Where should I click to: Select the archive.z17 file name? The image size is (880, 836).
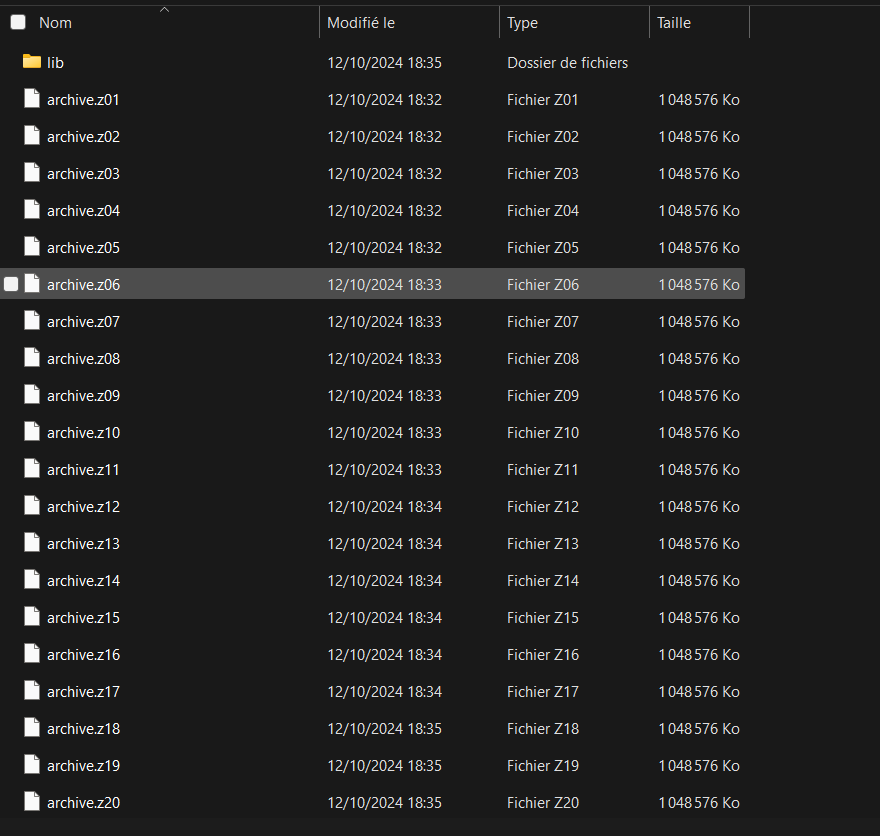pos(83,691)
